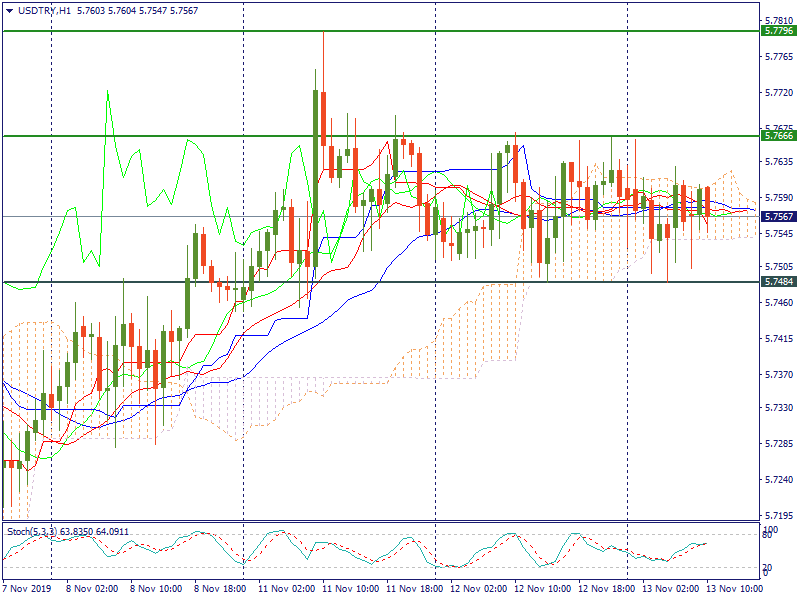Click the 7 Nov 2019 date label
The height and width of the screenshot is (600, 800).
pyautogui.click(x=29, y=590)
